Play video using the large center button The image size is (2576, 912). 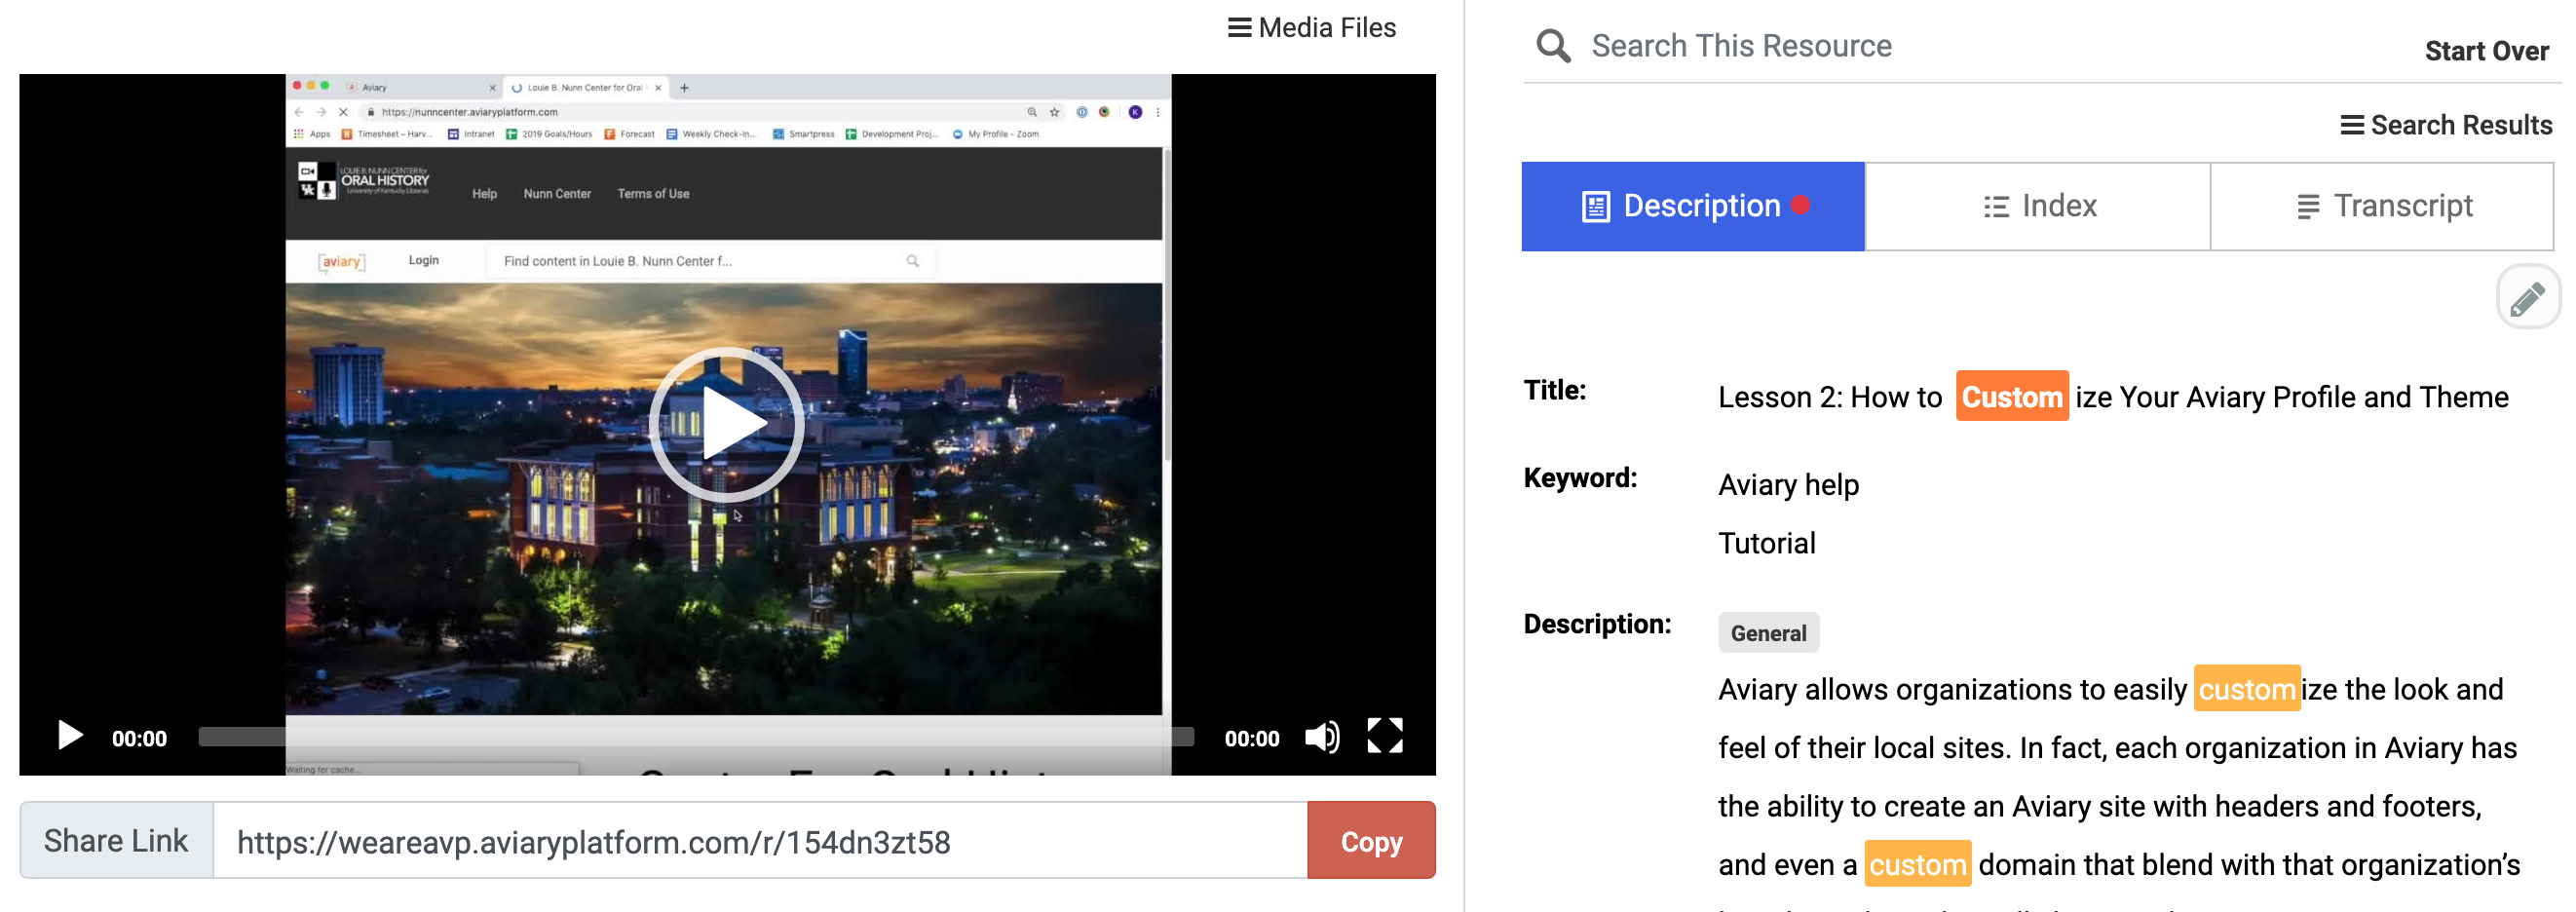(x=727, y=424)
